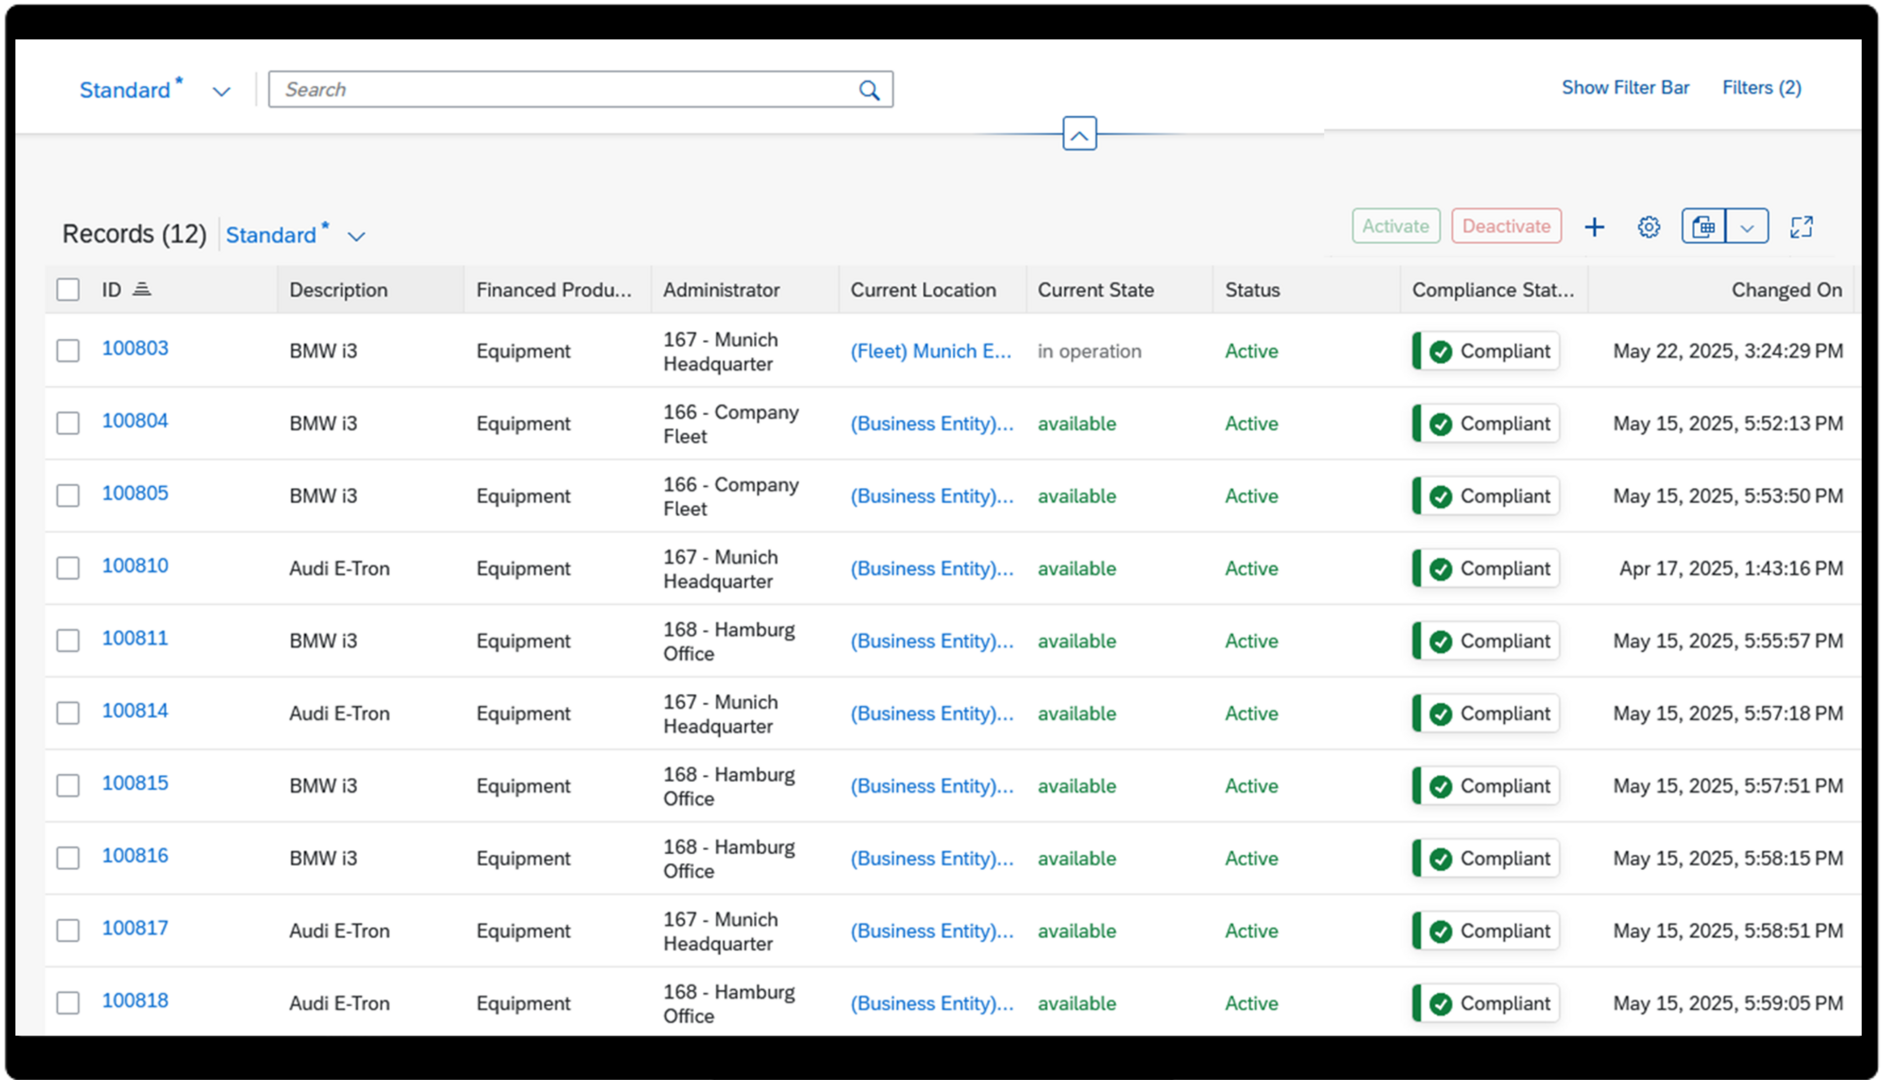Tick the checkbox for record 100805
The image size is (1890, 1080).
tap(68, 496)
